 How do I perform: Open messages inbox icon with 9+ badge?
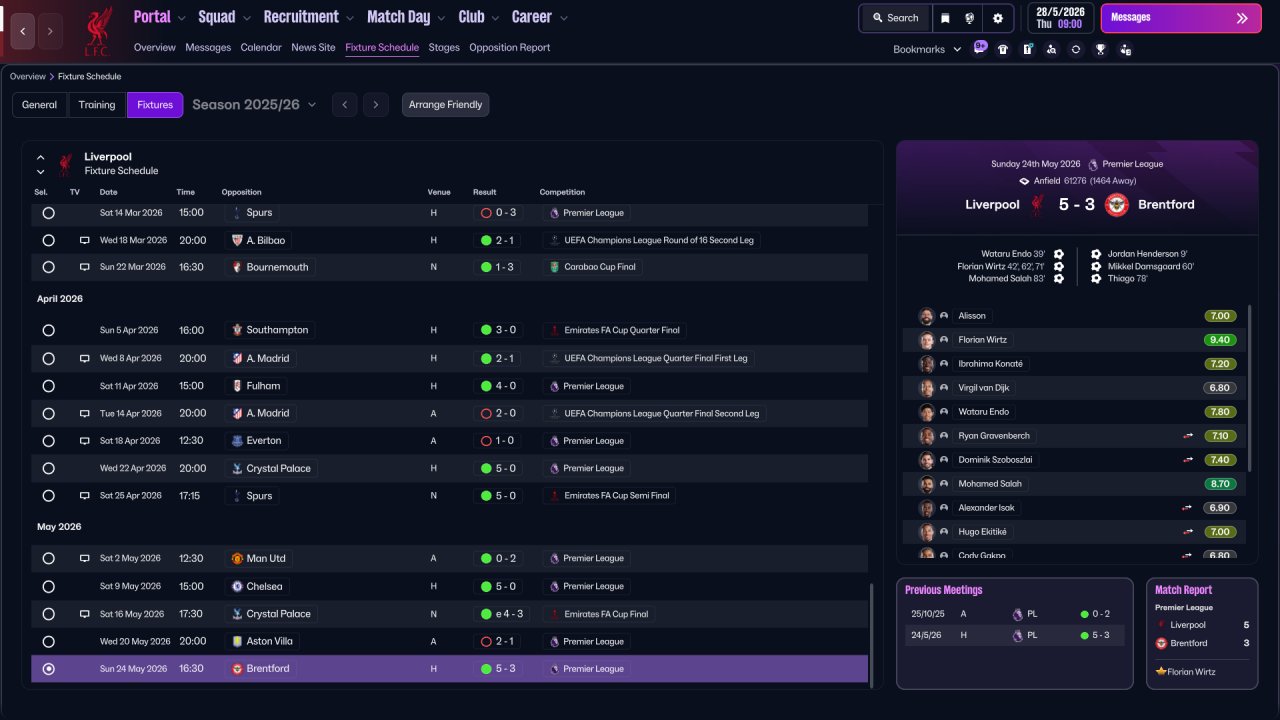click(979, 48)
